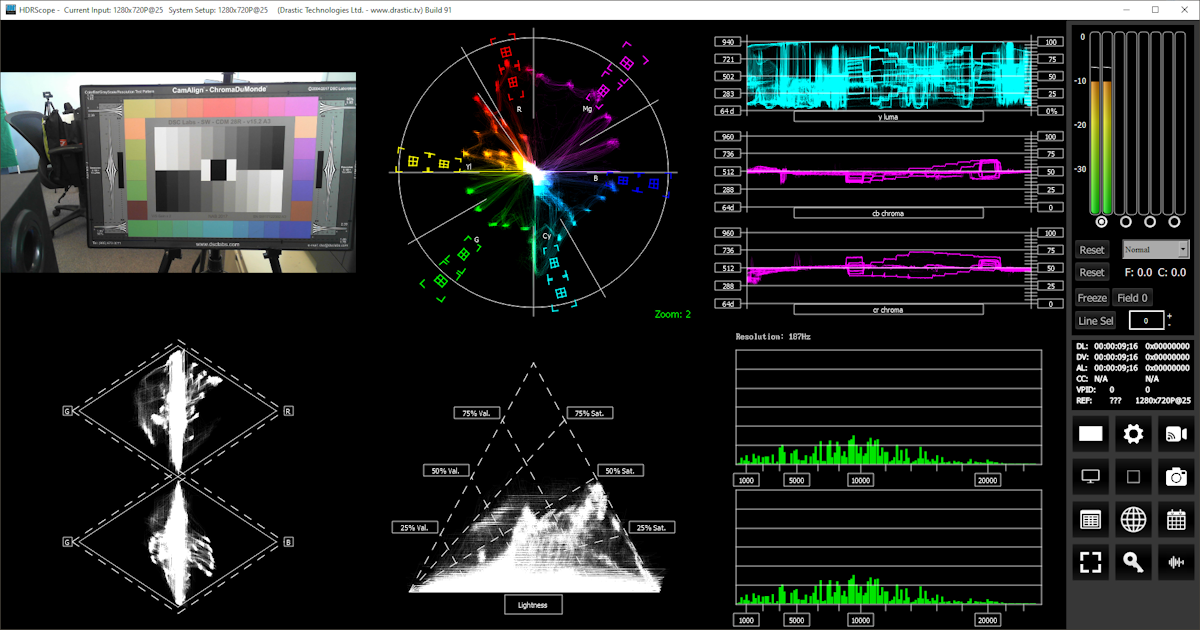This screenshot has width=1200, height=630.
Task: Click the streaming video camera icon
Action: (1176, 434)
